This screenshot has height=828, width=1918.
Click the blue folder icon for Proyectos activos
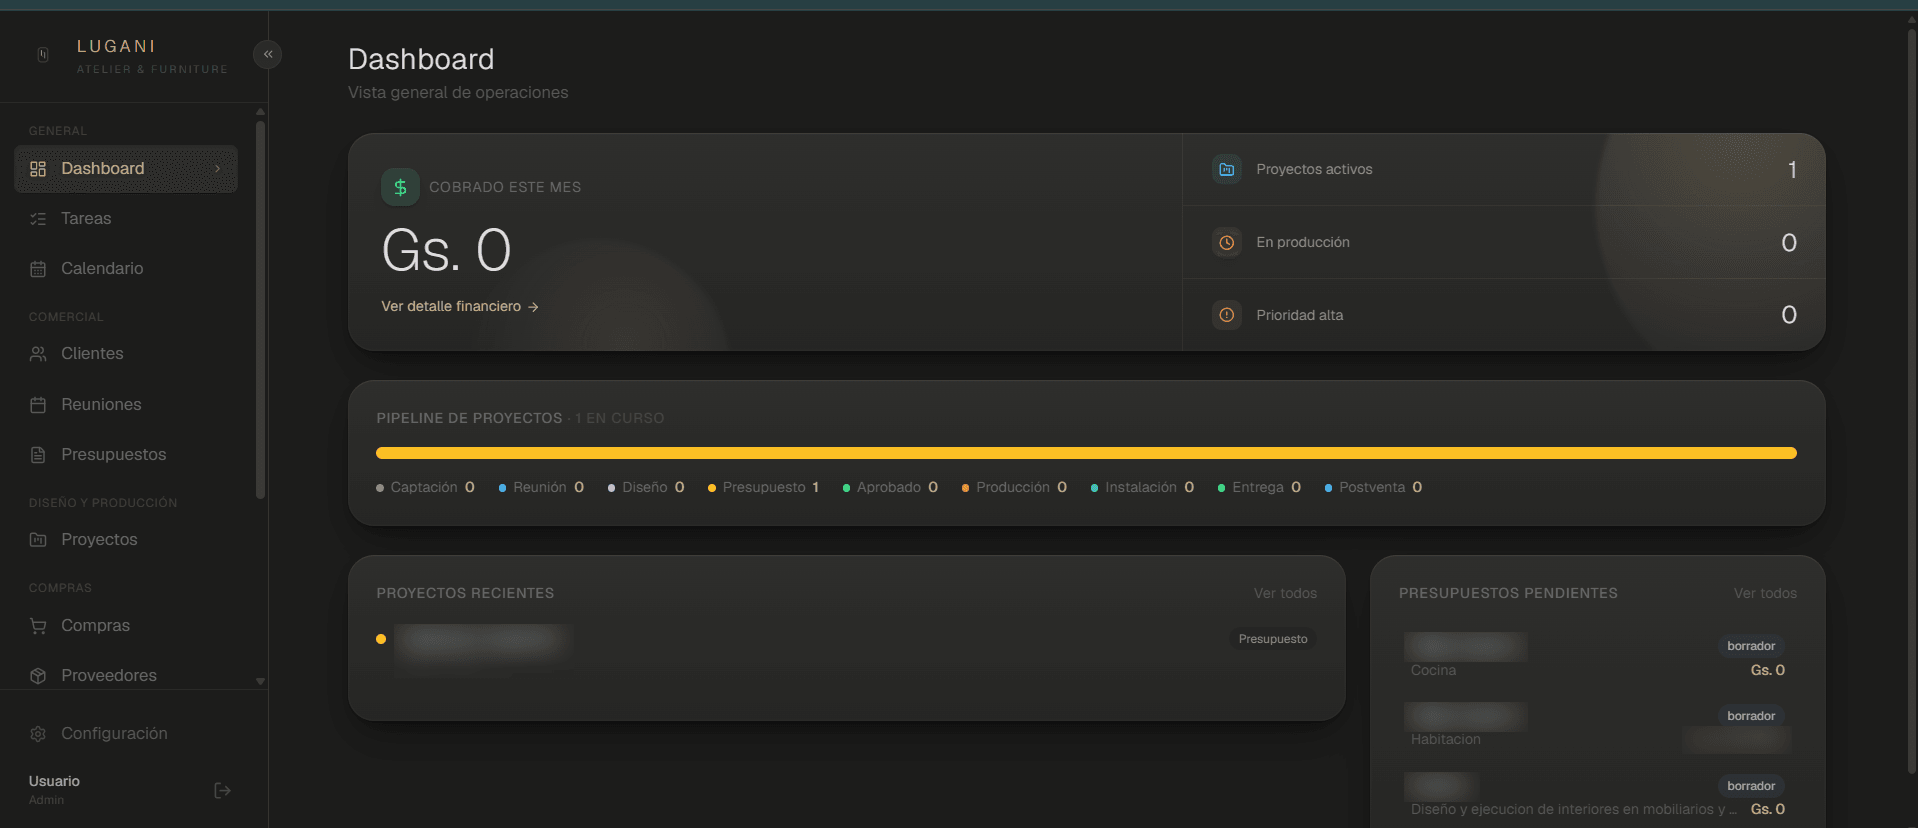click(x=1227, y=169)
